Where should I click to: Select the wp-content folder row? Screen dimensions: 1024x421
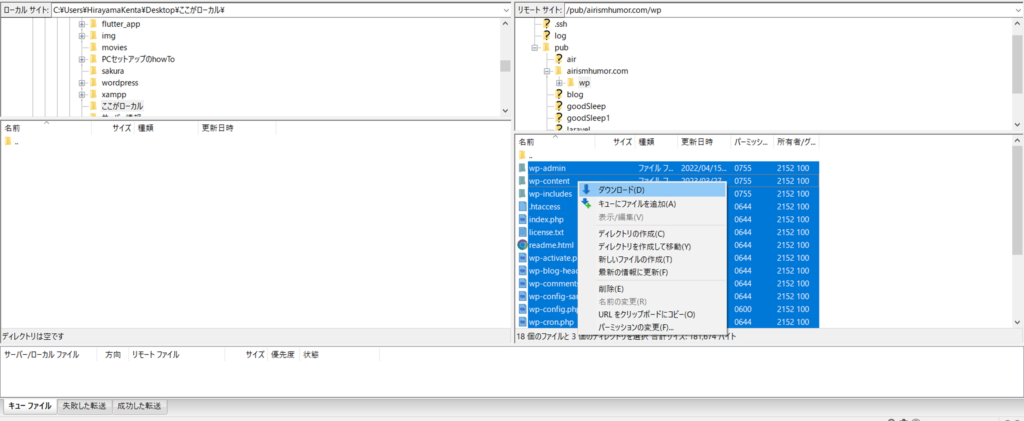click(667, 181)
